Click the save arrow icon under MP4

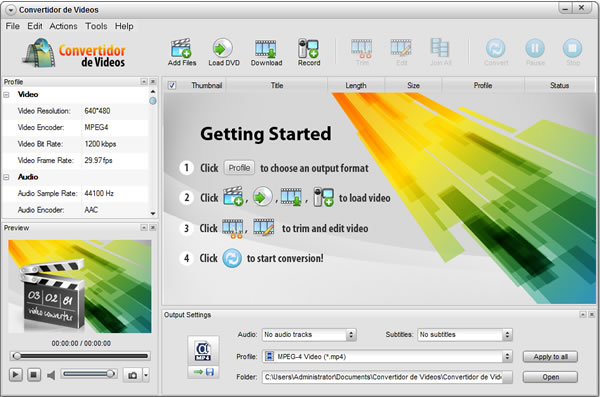pos(204,372)
